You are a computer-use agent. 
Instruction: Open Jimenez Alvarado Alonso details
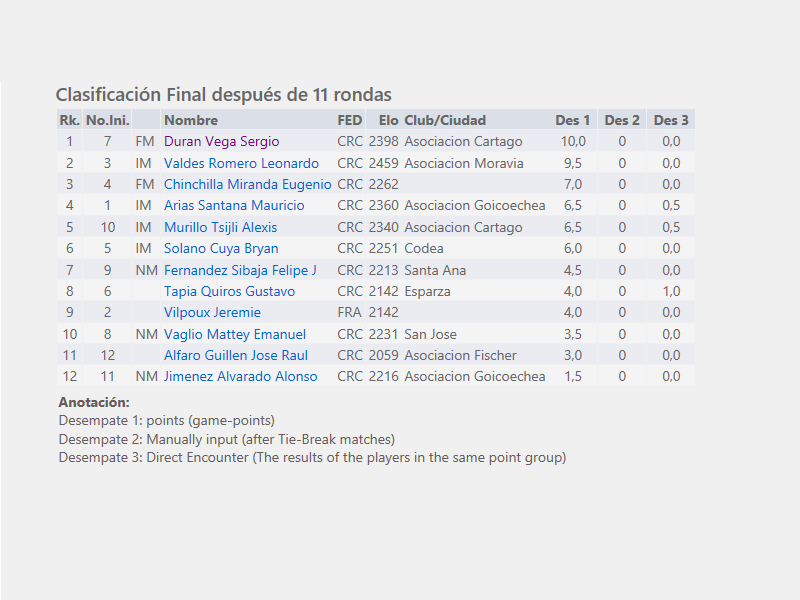tap(240, 376)
